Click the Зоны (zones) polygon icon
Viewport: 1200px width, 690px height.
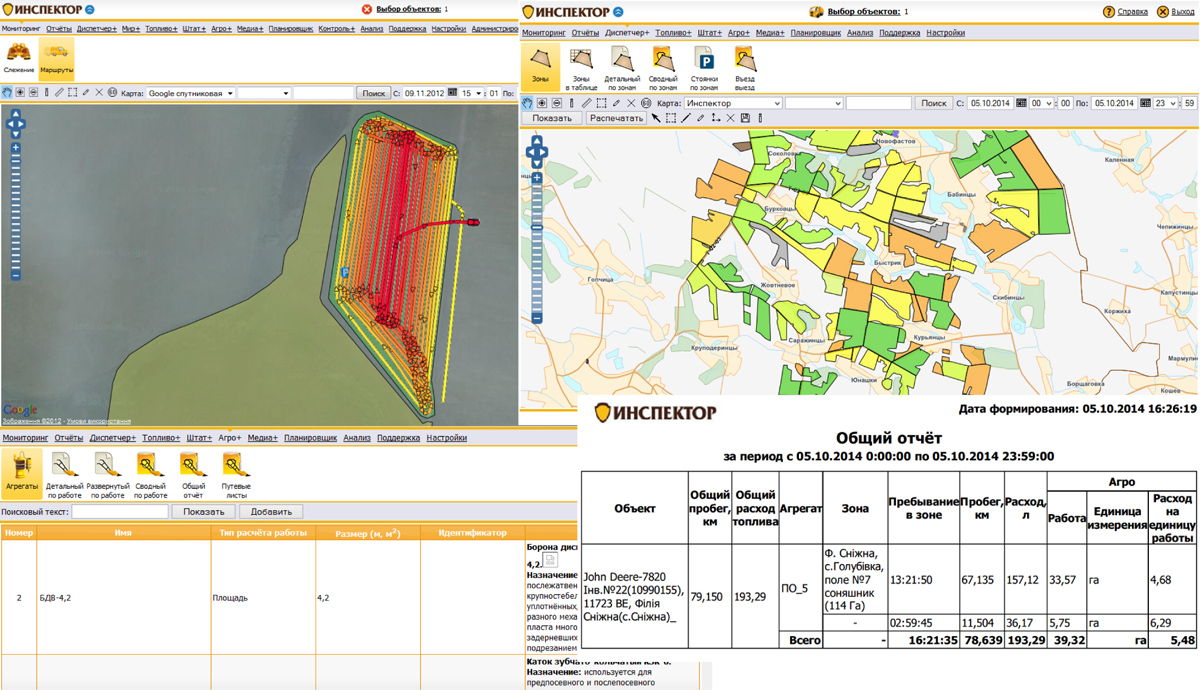(540, 66)
